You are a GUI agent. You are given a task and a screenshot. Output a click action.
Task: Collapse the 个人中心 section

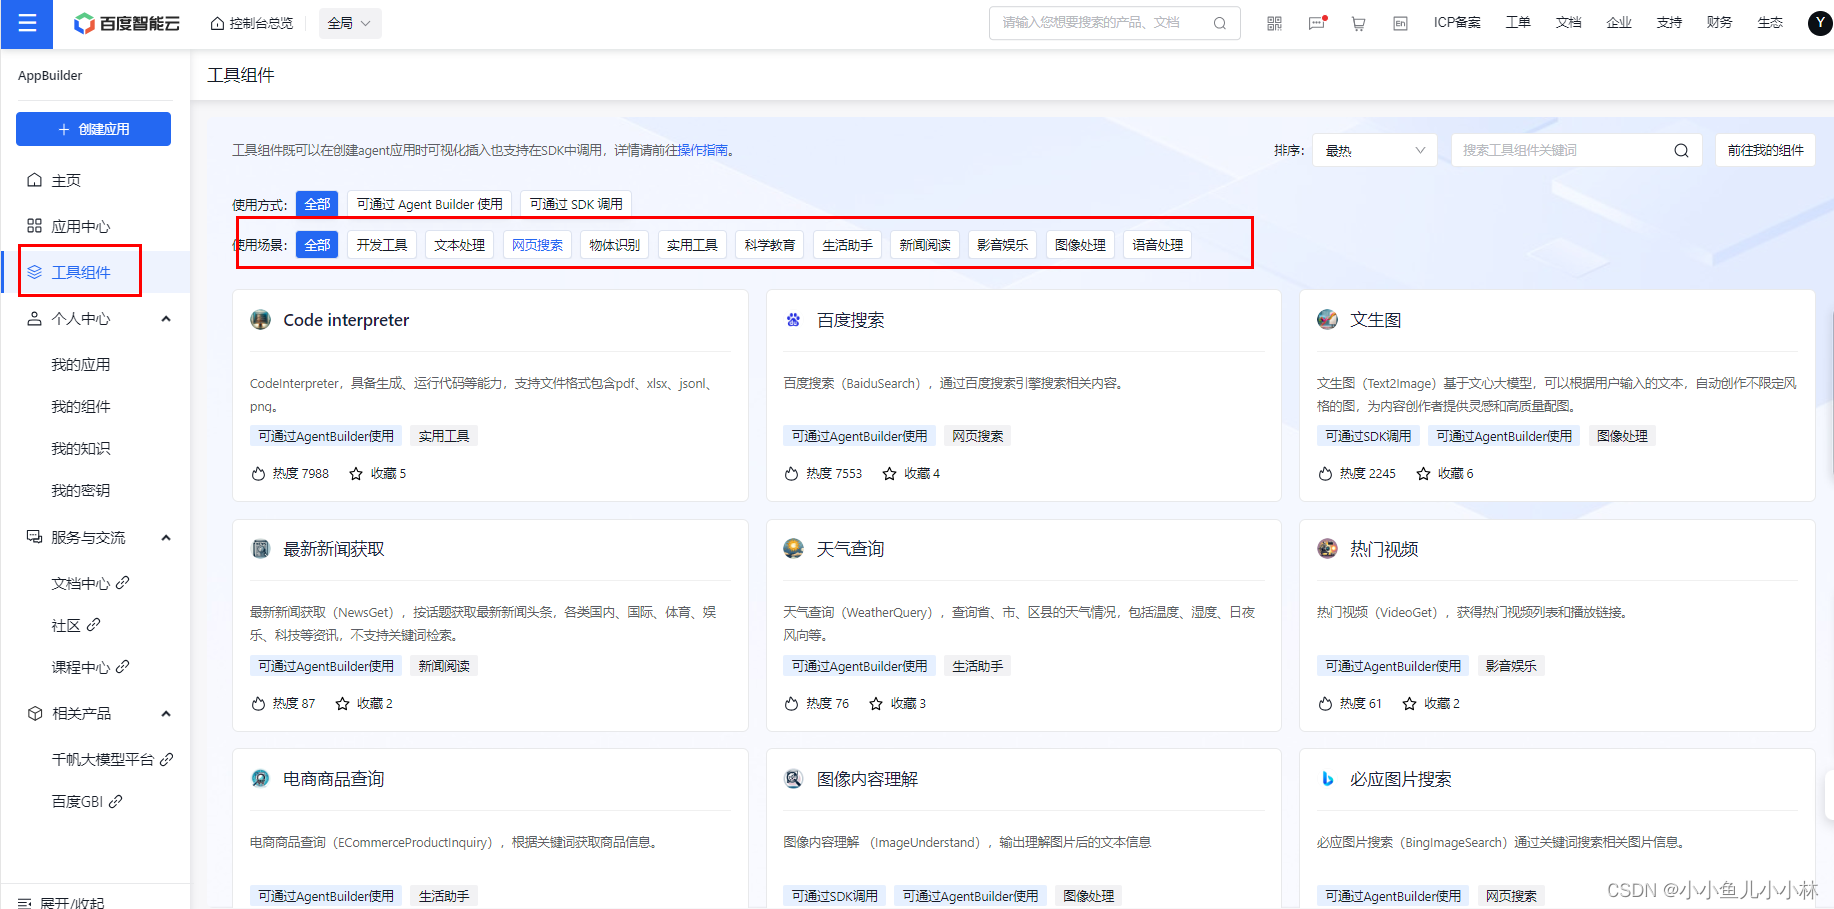(x=166, y=319)
